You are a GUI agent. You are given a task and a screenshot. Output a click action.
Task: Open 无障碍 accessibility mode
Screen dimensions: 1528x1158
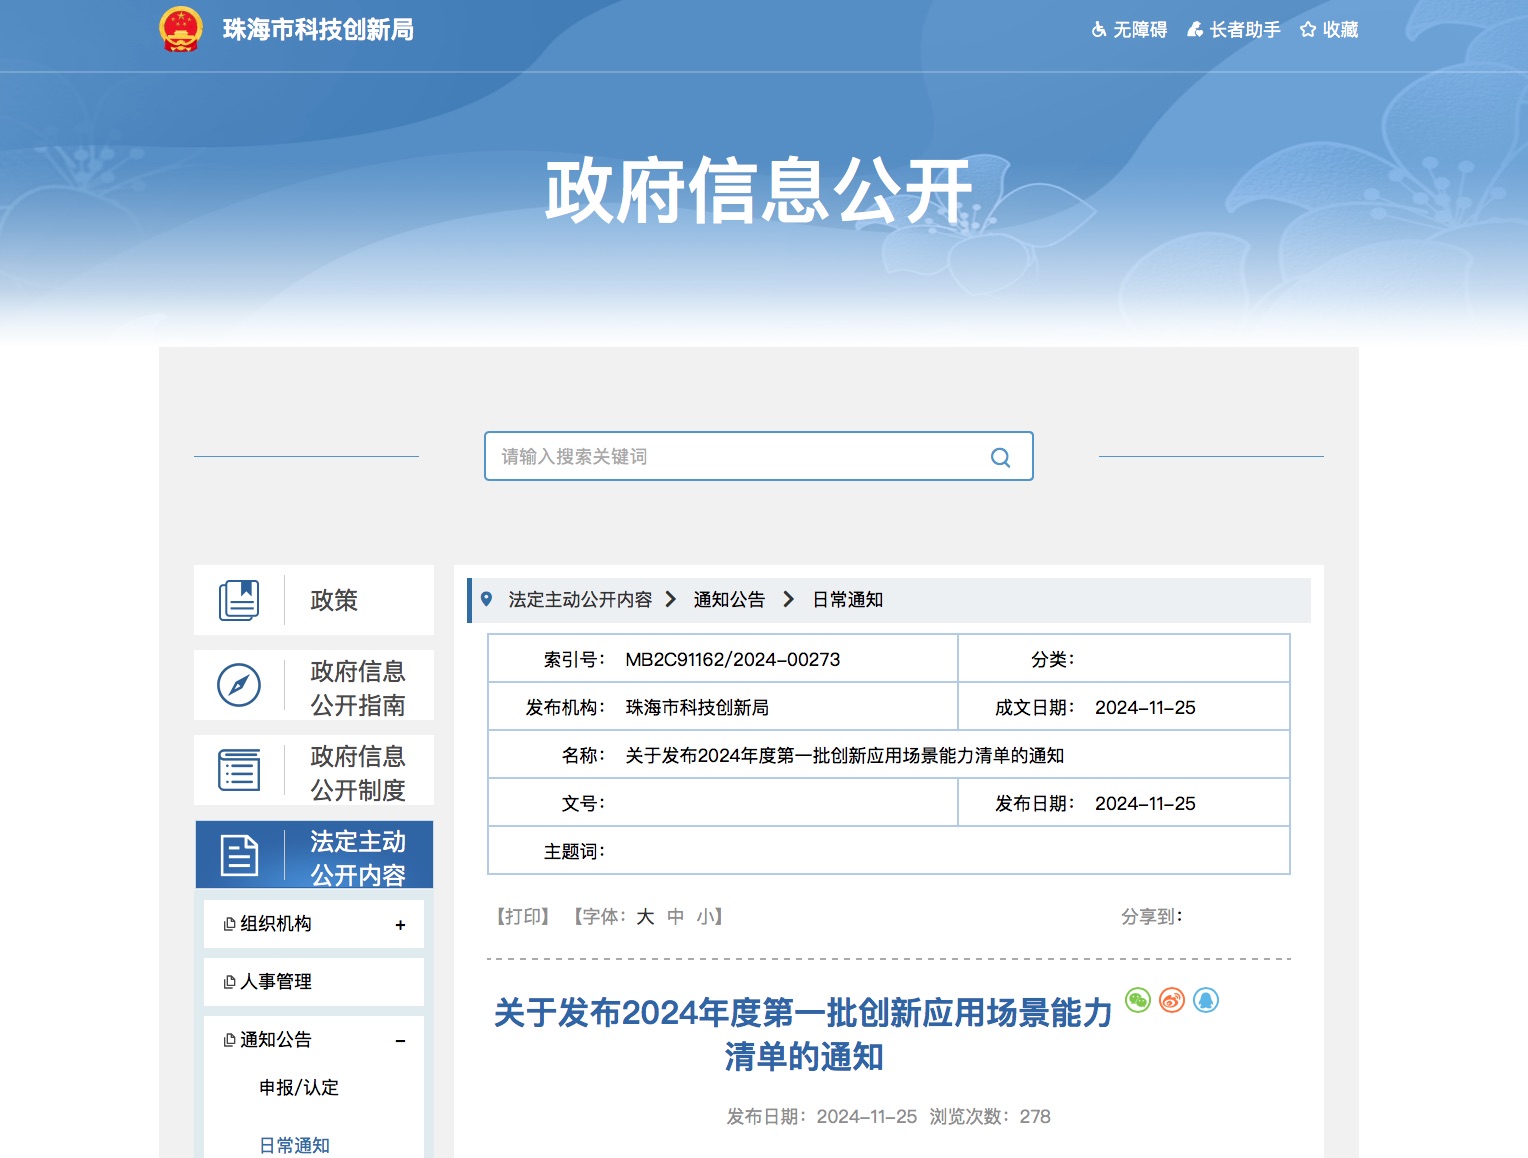click(x=1129, y=30)
